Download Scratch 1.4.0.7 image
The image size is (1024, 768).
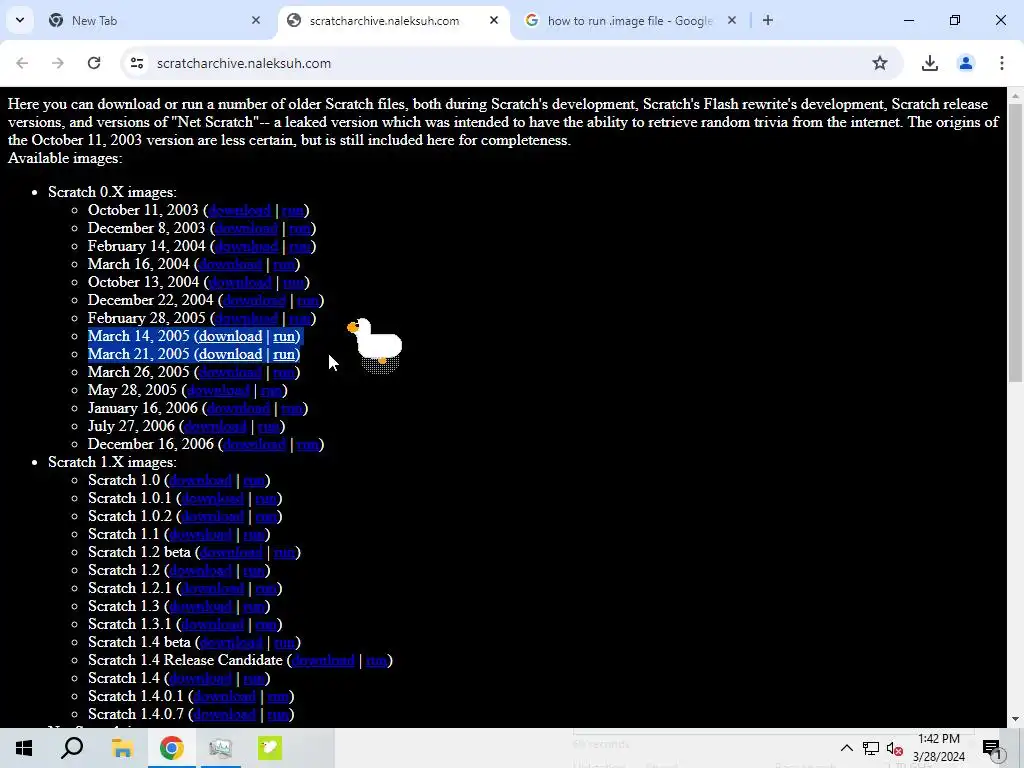click(225, 714)
